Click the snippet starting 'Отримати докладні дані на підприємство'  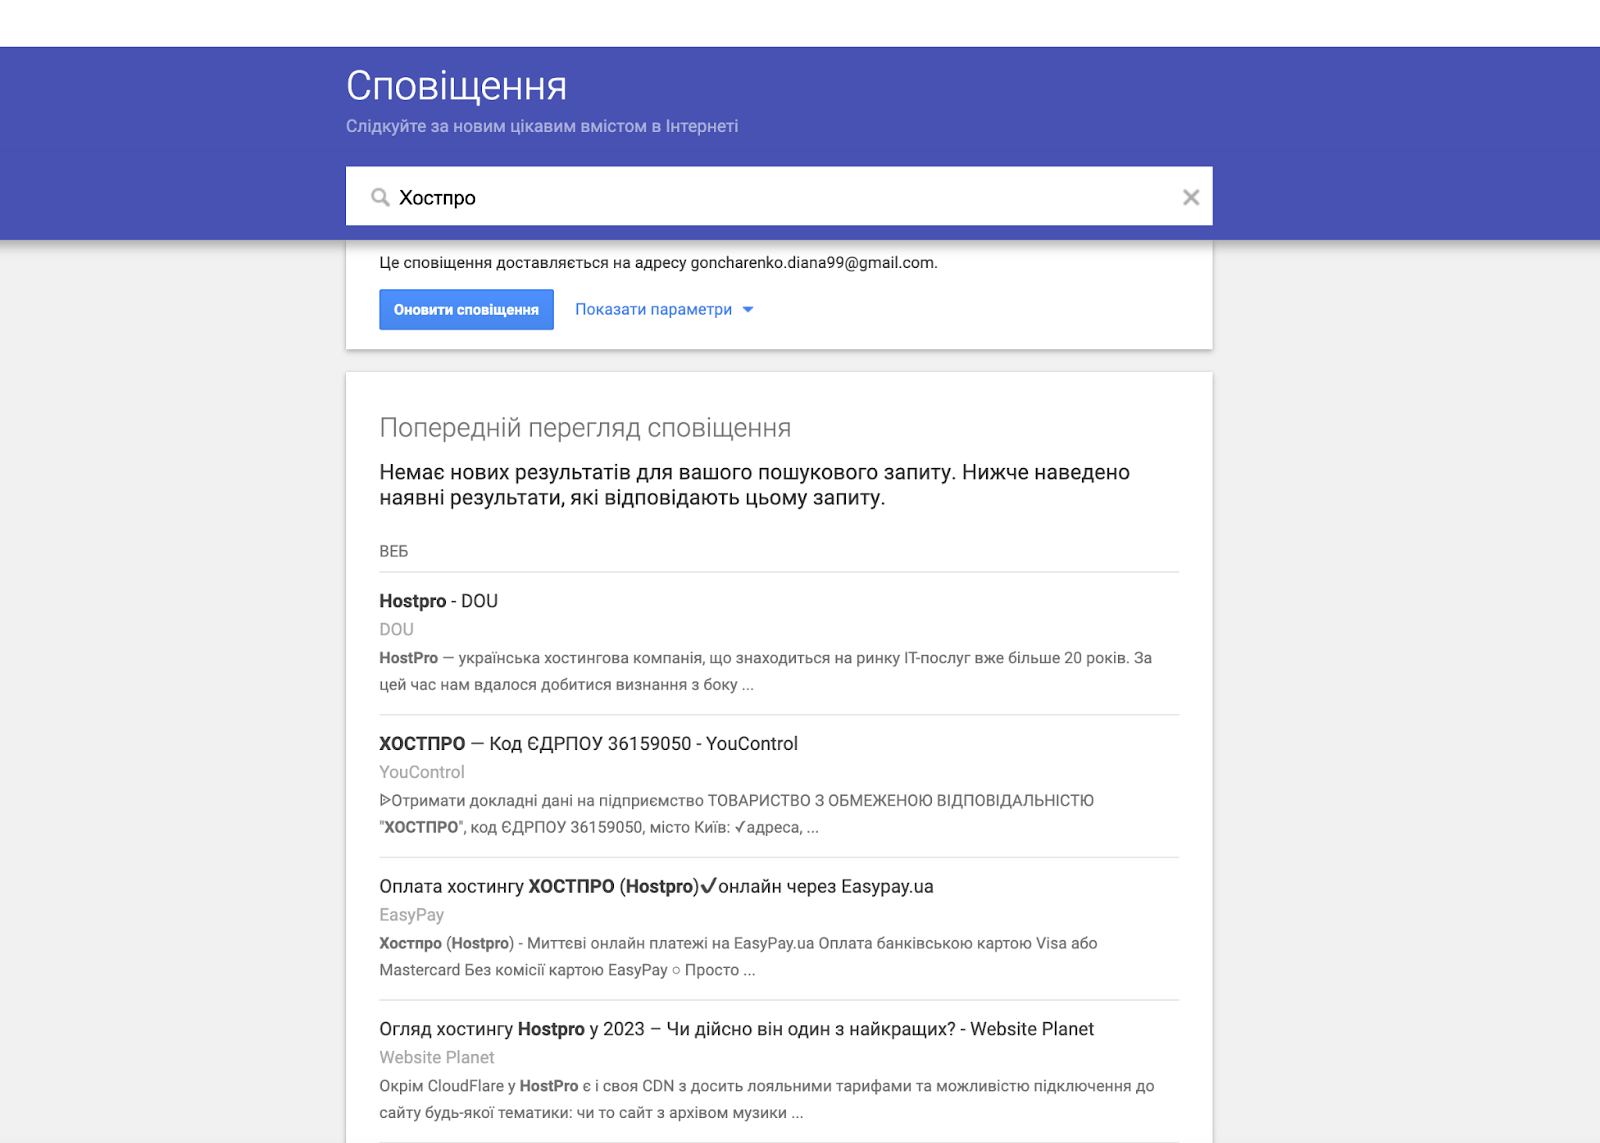736,814
